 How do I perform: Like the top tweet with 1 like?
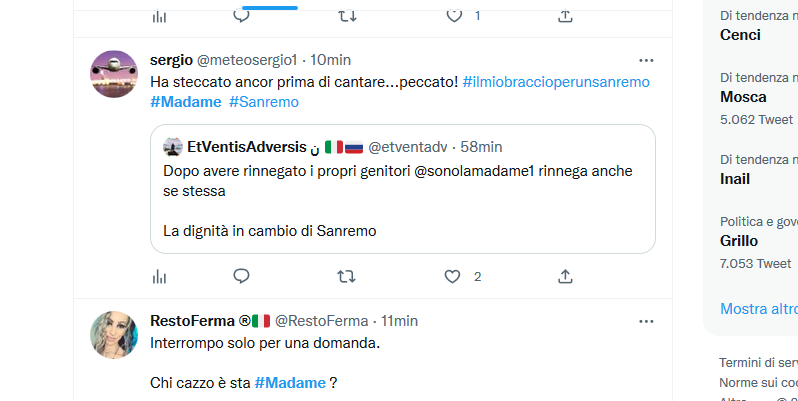(453, 15)
